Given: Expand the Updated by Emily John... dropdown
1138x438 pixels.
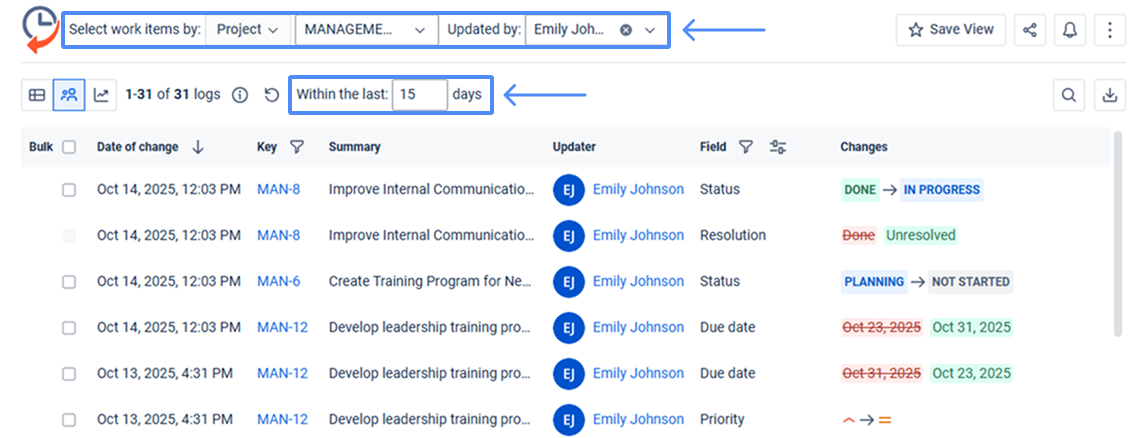Looking at the screenshot, I should point(650,30).
